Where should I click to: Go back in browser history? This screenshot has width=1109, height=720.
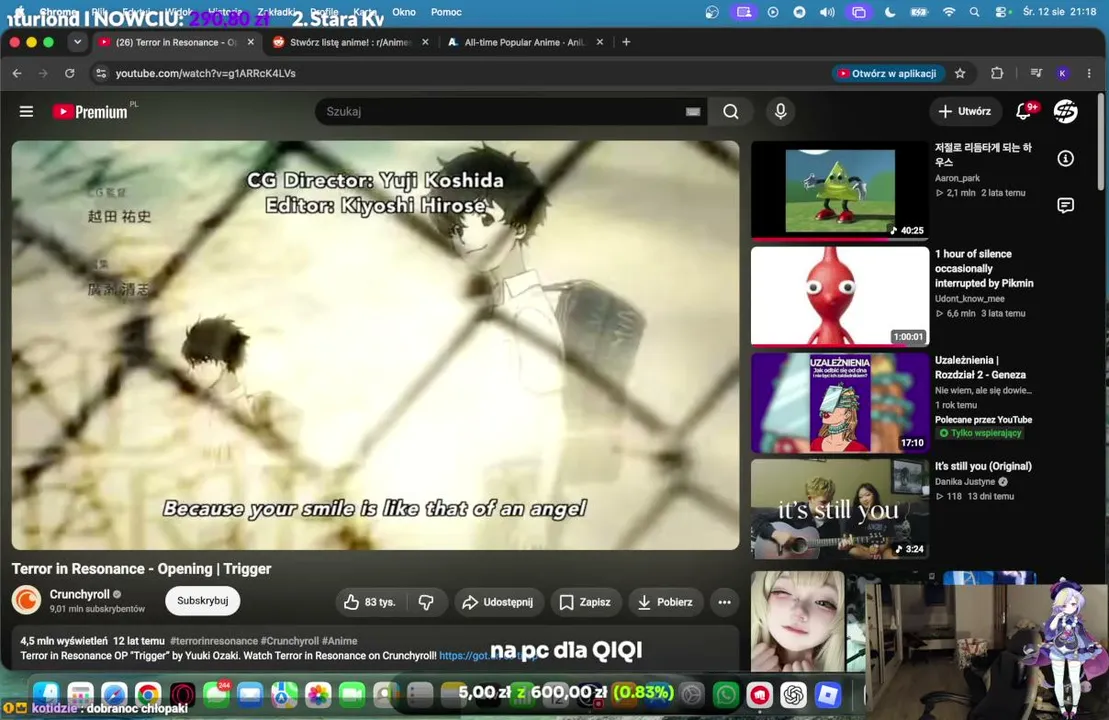17,73
